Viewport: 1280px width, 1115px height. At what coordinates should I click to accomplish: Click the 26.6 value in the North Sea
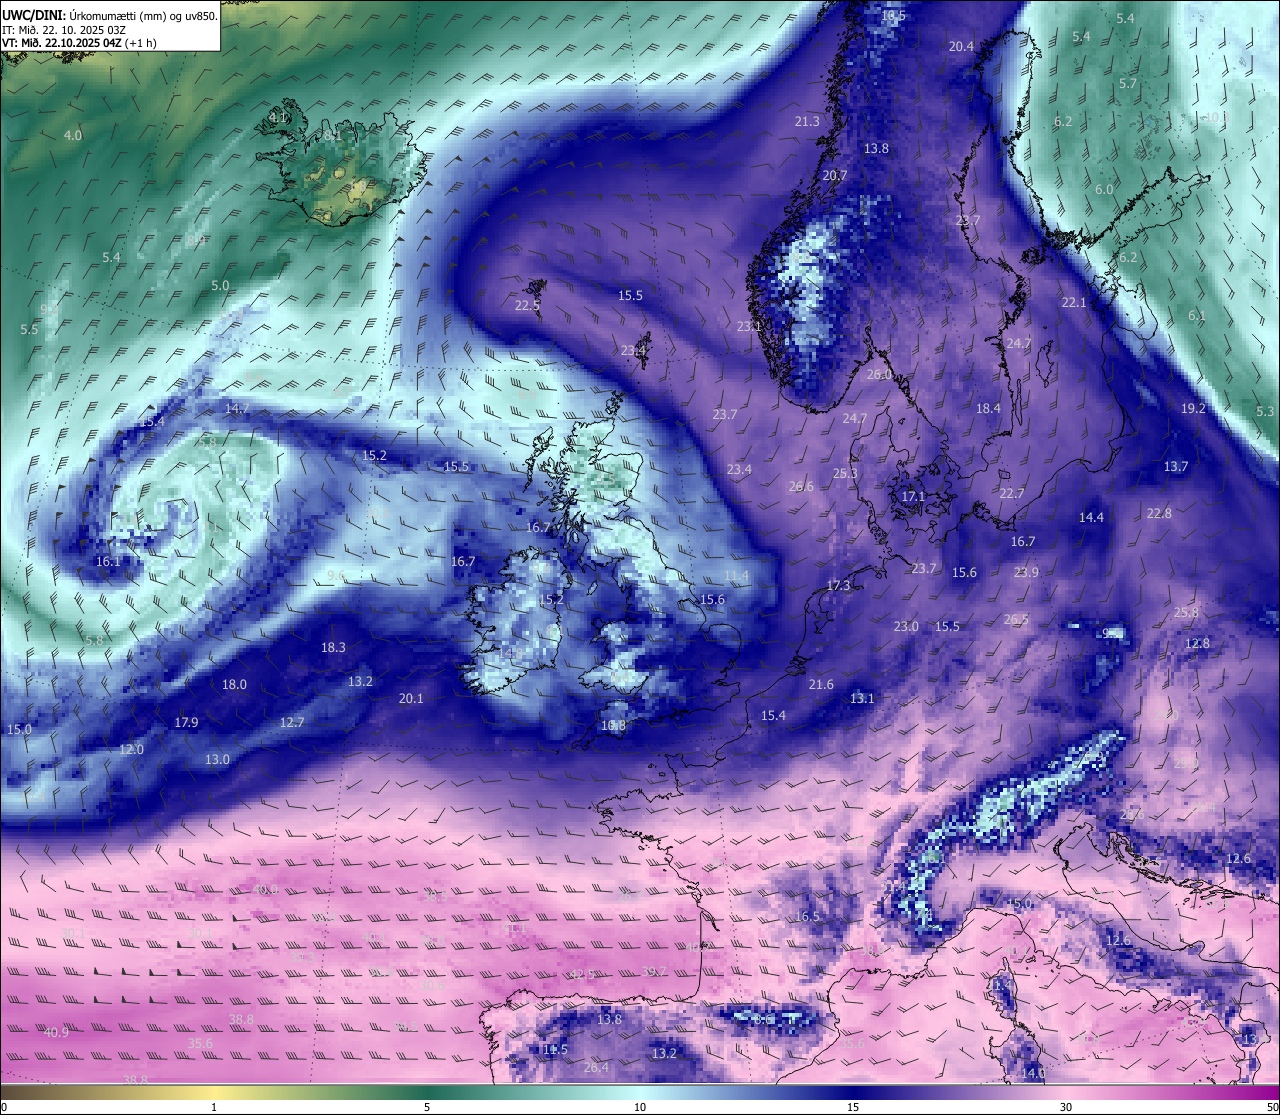point(801,487)
